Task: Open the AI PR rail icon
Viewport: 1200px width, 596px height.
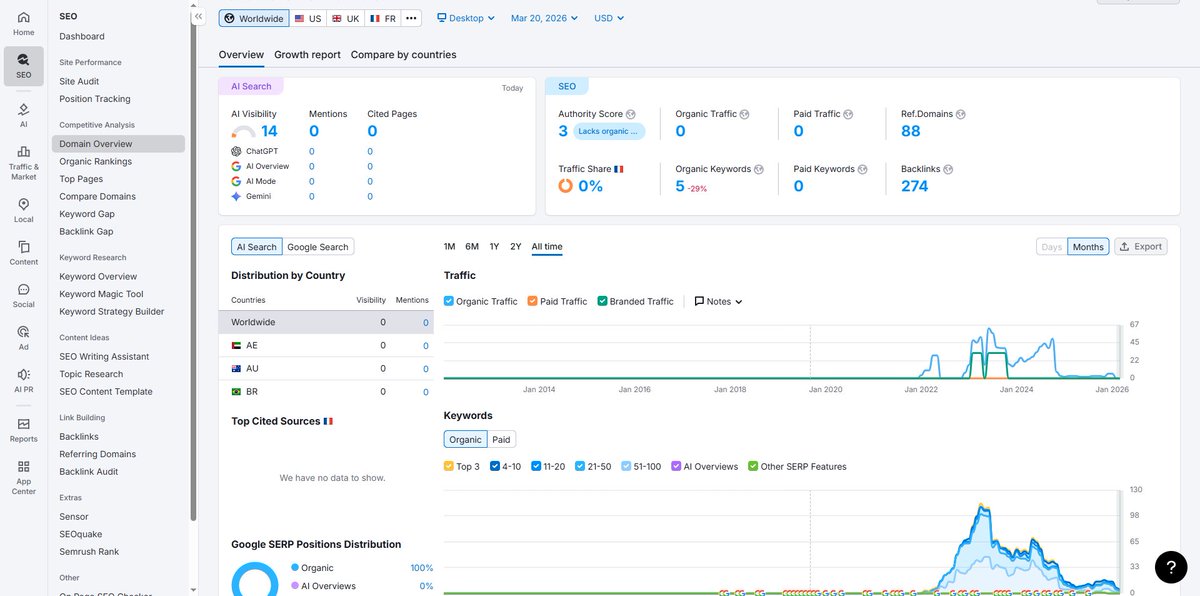Action: (x=23, y=380)
